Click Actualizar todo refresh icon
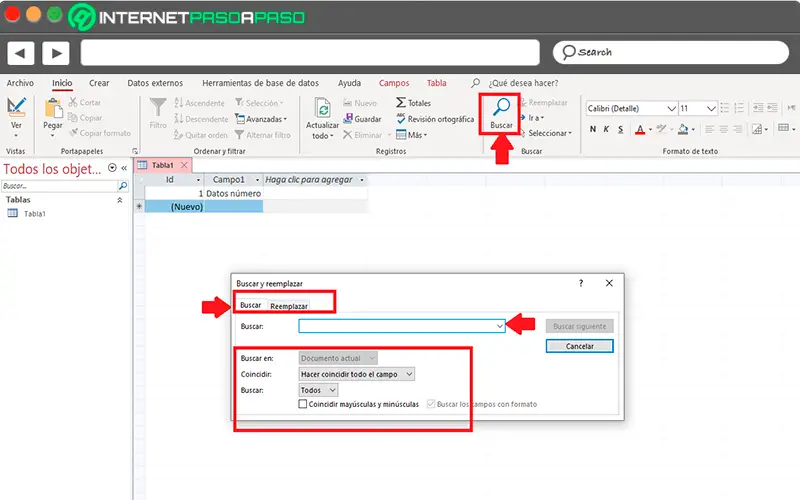800x500 pixels. (322, 108)
